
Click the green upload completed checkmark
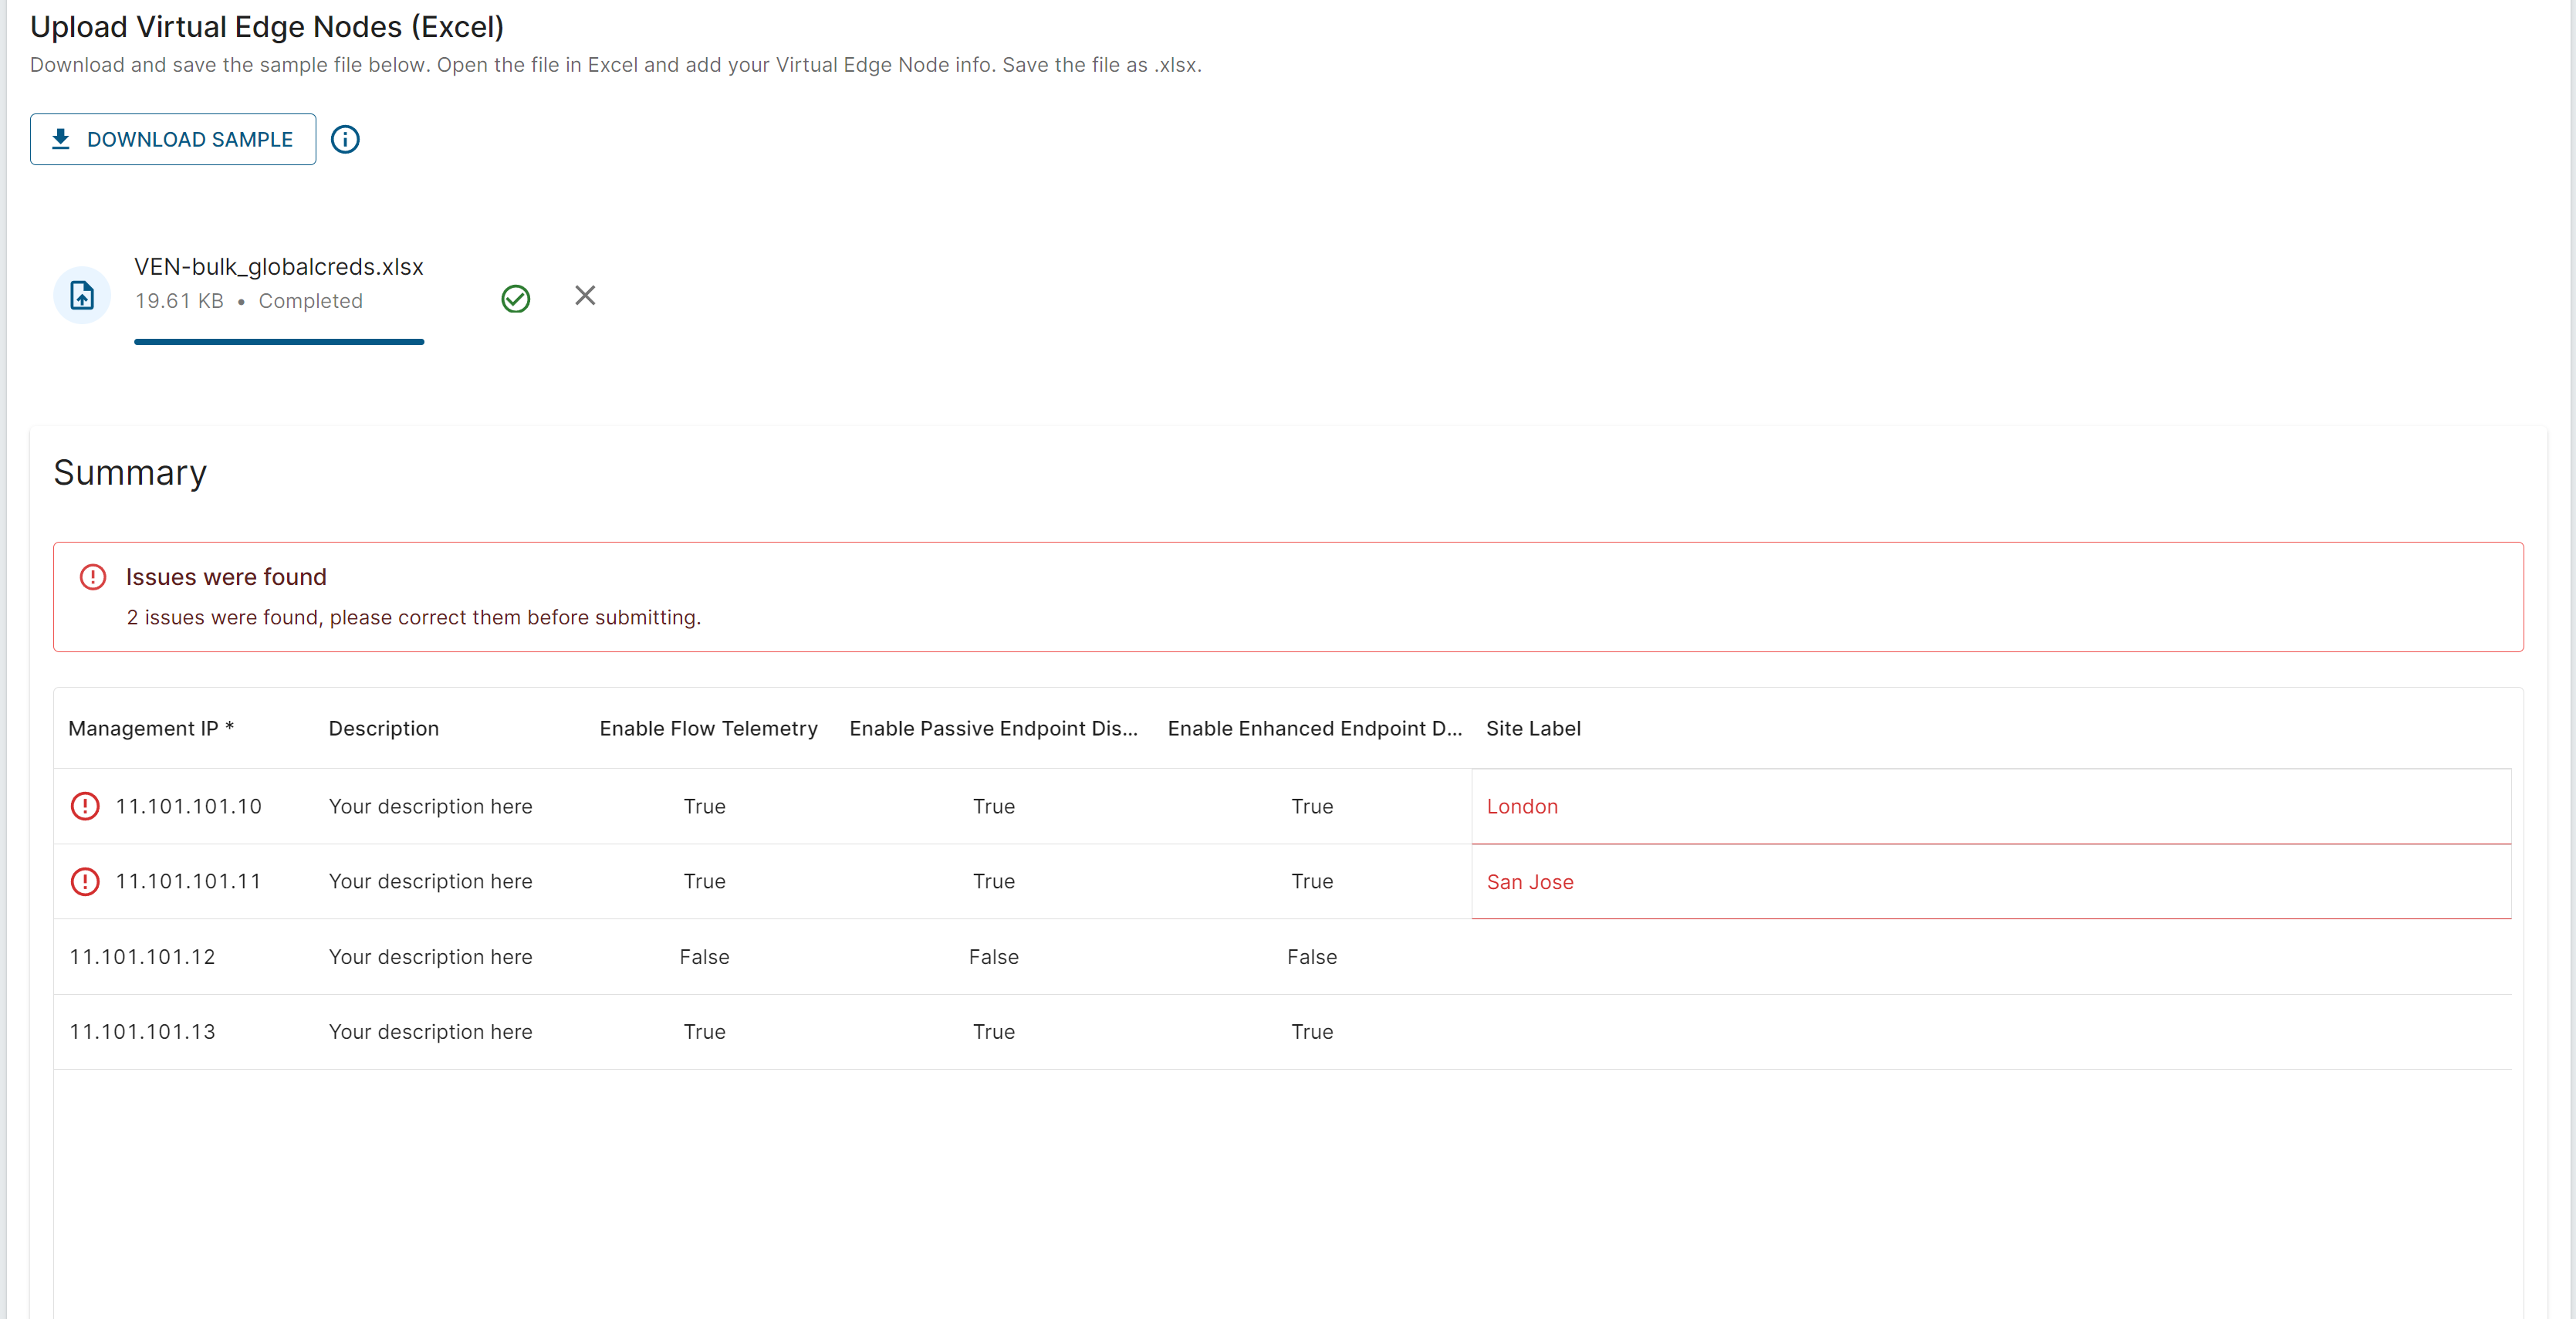click(515, 298)
